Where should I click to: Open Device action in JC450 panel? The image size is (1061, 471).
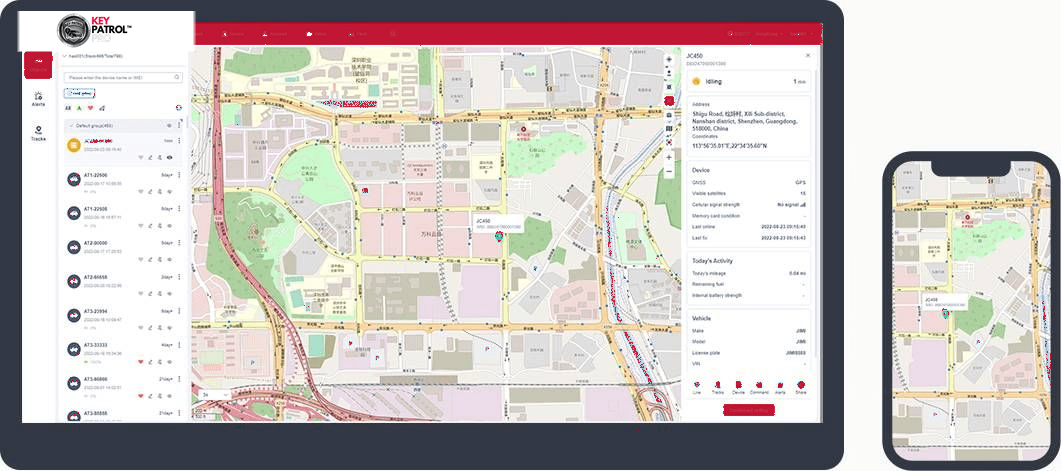tap(738, 386)
